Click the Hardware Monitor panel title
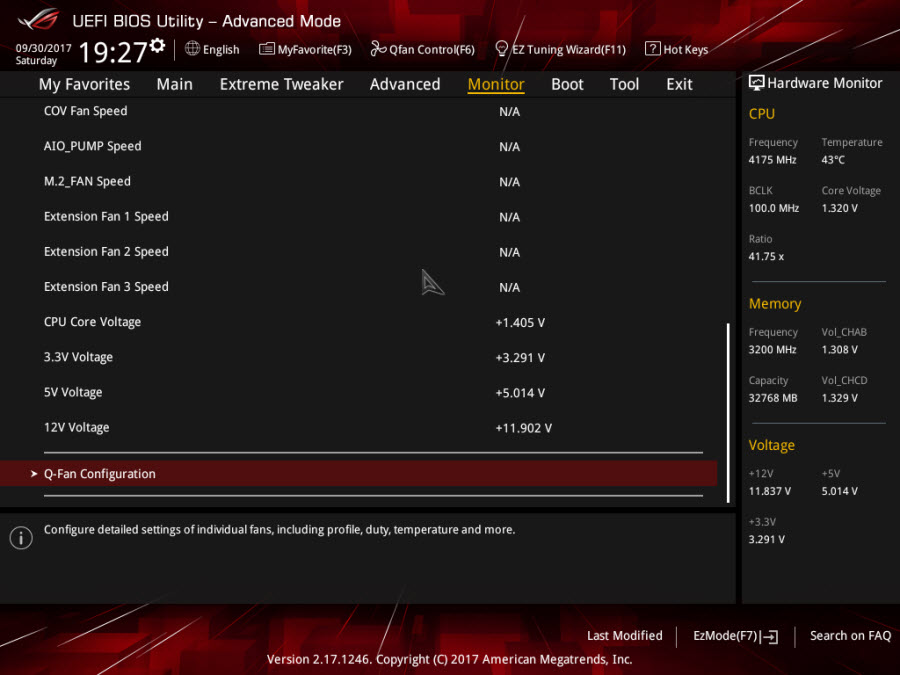Viewport: 900px width, 675px height. tap(825, 83)
